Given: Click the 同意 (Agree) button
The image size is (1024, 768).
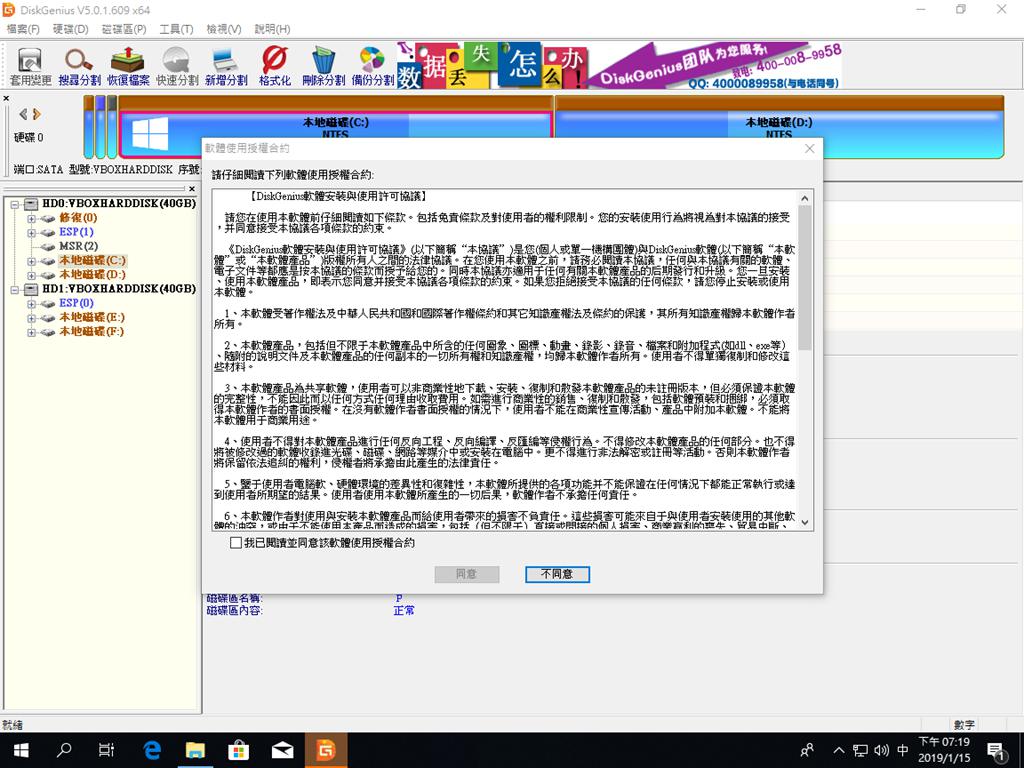Looking at the screenshot, I should click(467, 574).
